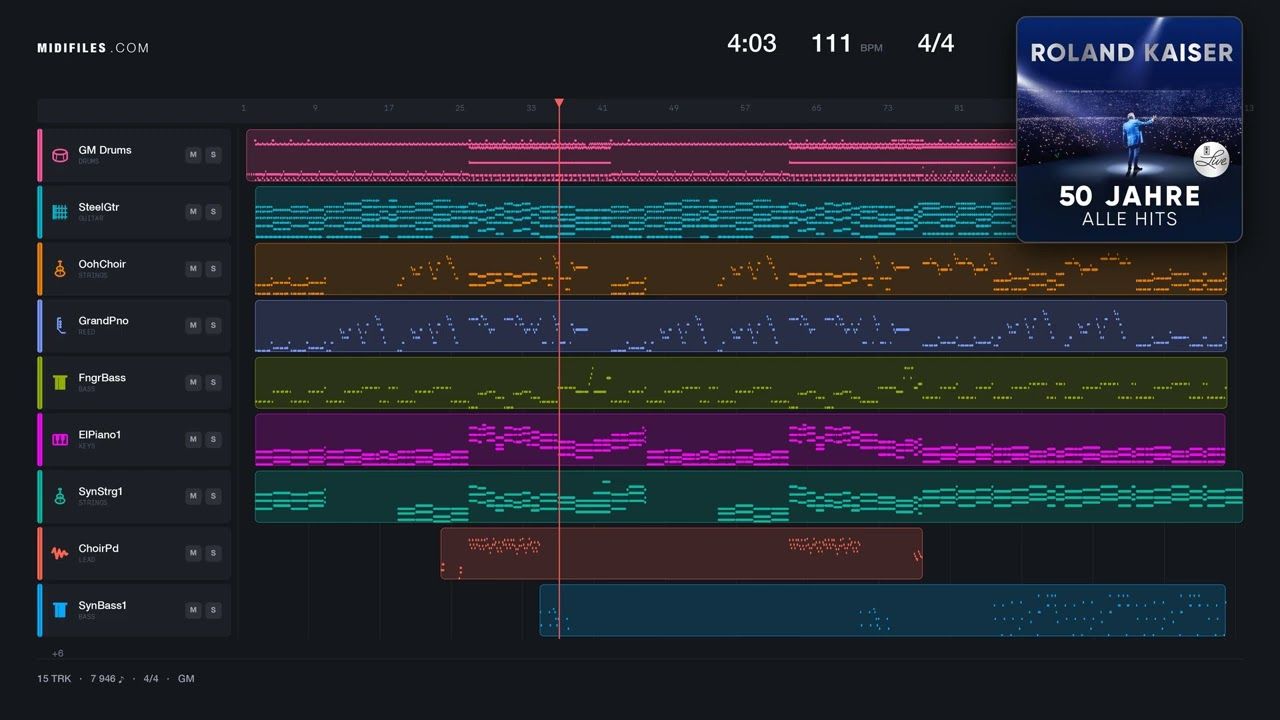Mute the ChoirPd track
This screenshot has height=720, width=1280.
coord(193,554)
